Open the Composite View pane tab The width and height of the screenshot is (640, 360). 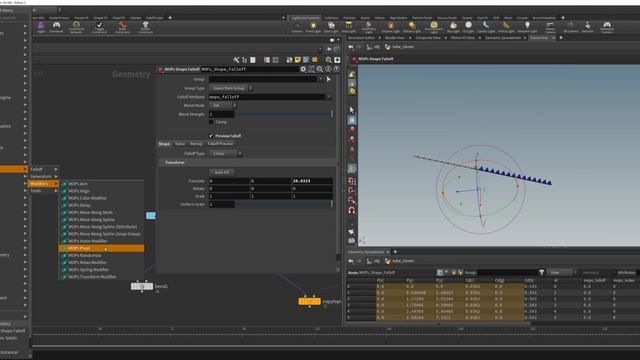coord(428,38)
